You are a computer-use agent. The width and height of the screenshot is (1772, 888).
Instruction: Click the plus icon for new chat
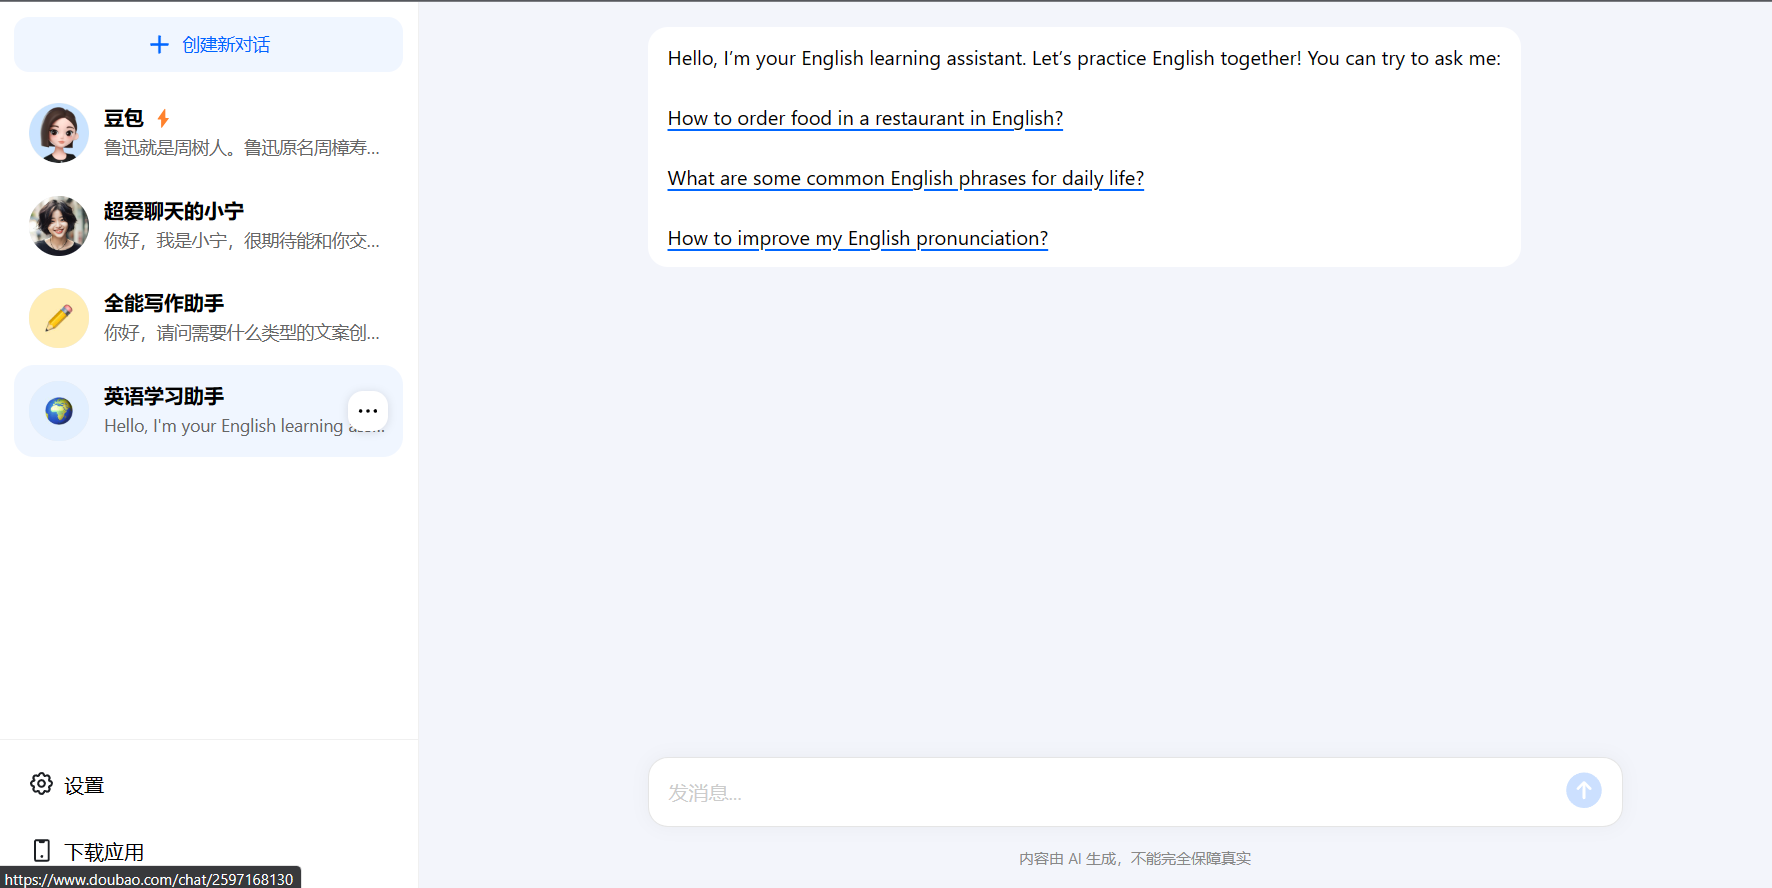click(x=159, y=45)
